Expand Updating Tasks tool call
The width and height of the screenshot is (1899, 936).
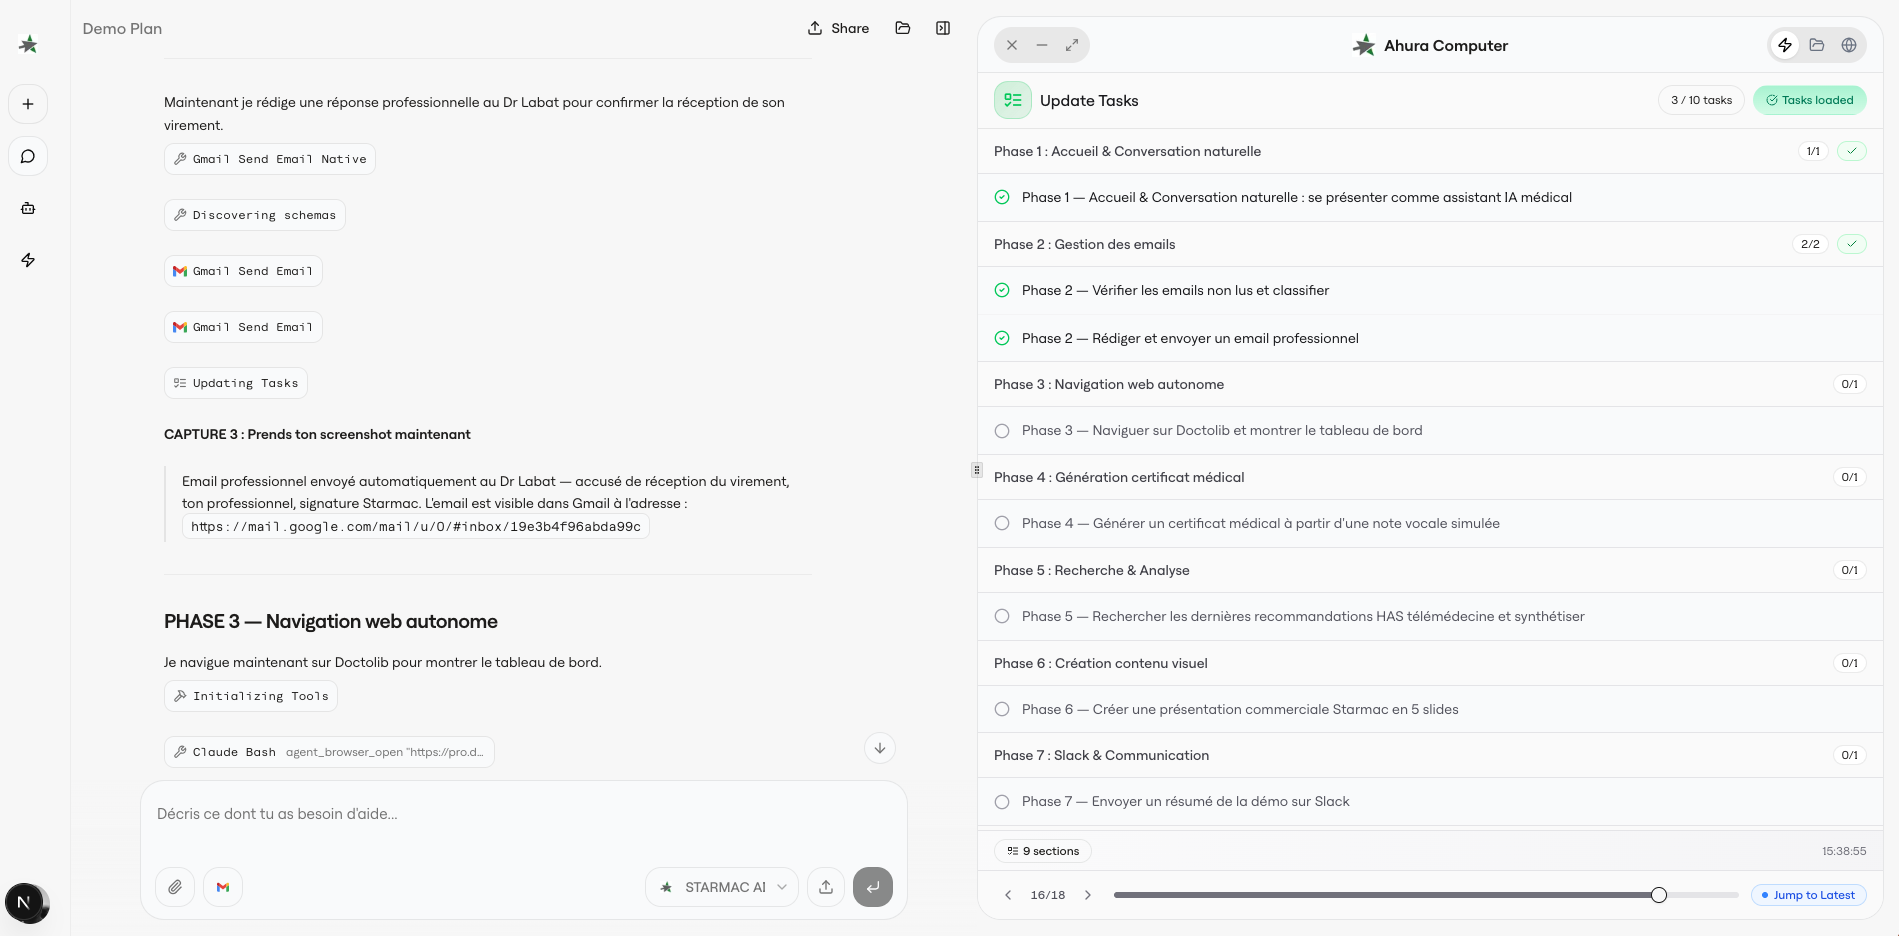pos(236,383)
